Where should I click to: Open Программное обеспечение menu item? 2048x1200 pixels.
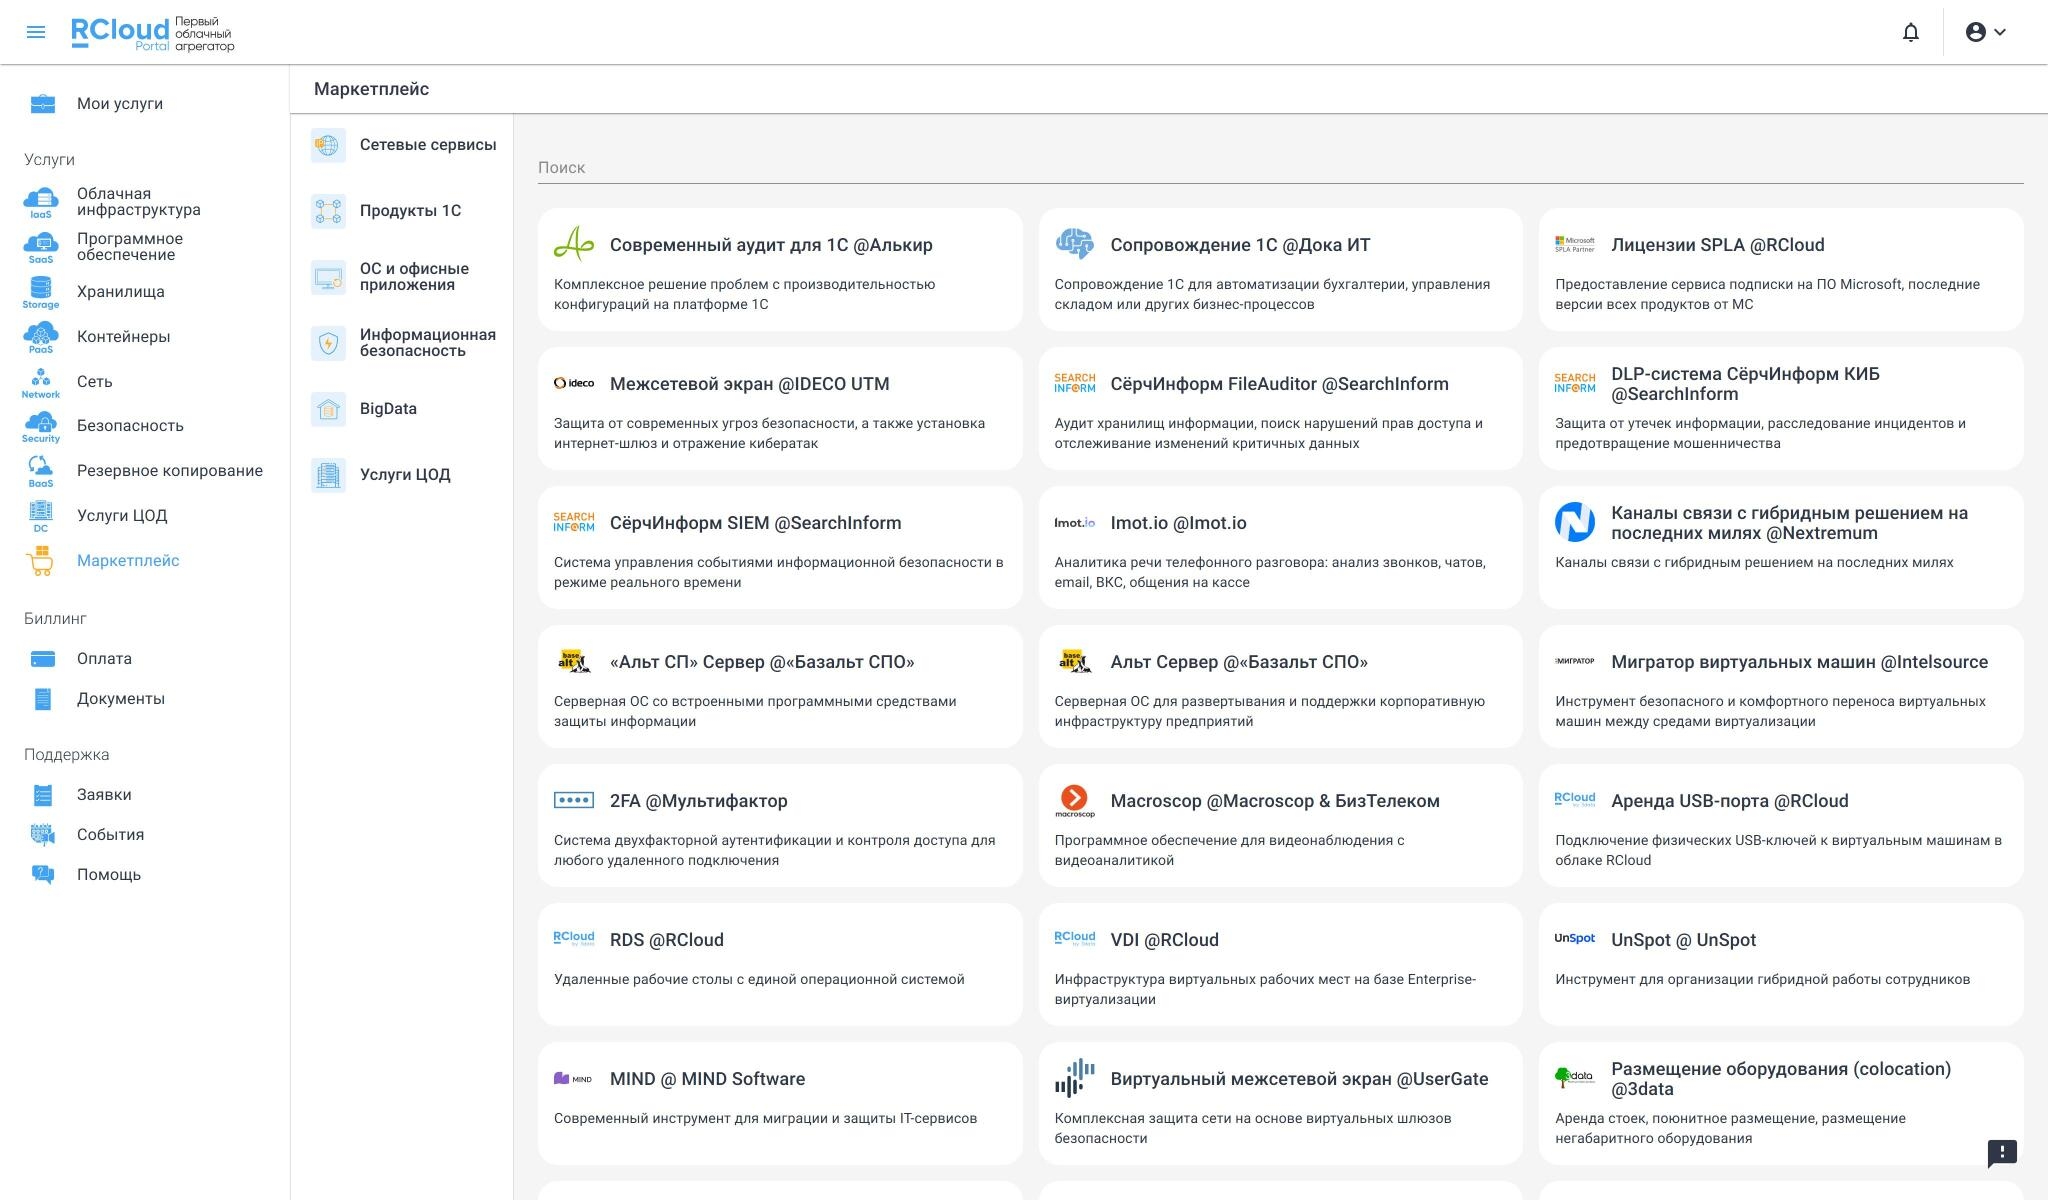coord(130,247)
